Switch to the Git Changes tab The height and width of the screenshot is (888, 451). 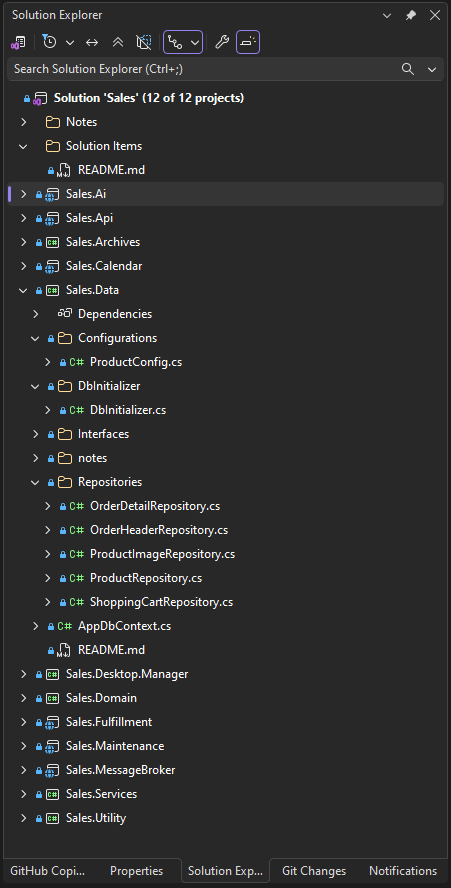[x=314, y=870]
